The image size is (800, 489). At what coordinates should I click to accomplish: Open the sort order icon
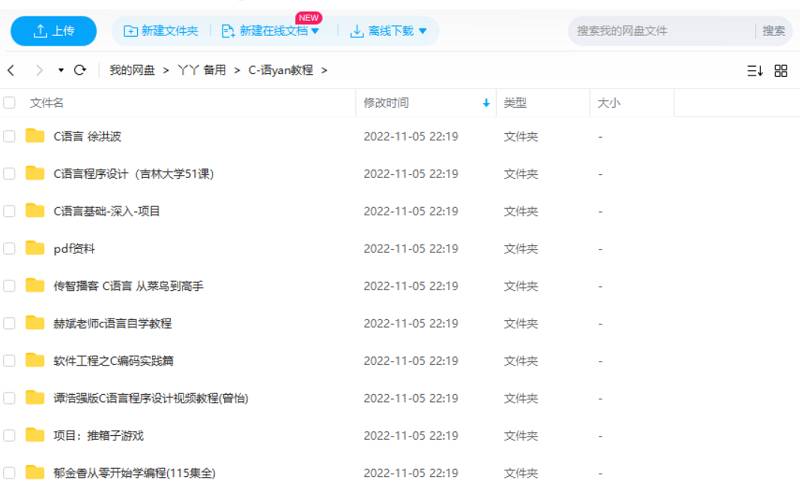coord(754,70)
